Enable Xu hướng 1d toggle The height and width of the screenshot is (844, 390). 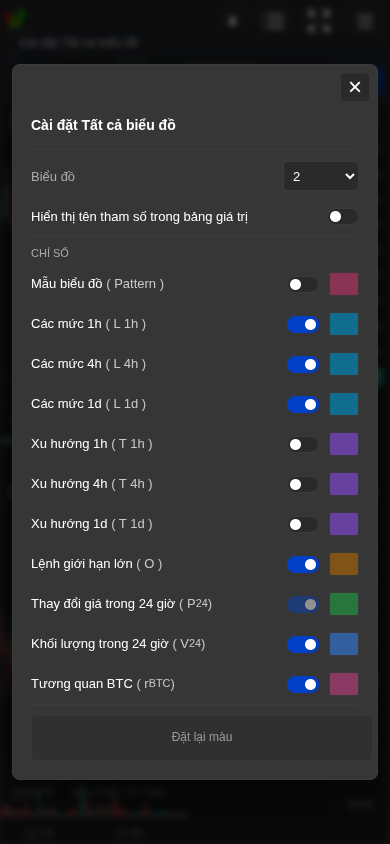coord(303,524)
